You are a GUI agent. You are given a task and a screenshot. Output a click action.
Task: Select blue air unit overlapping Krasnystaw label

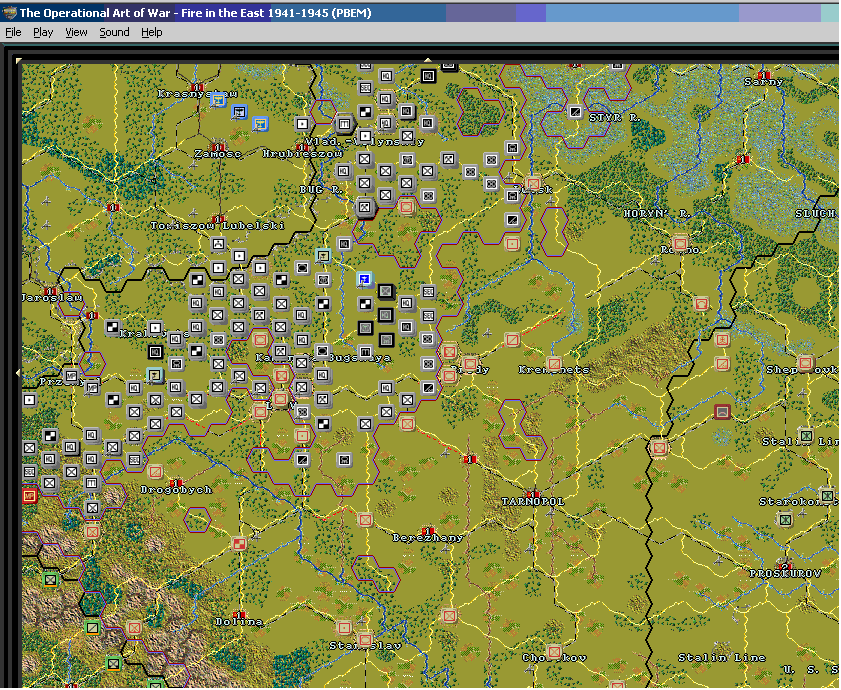218,100
